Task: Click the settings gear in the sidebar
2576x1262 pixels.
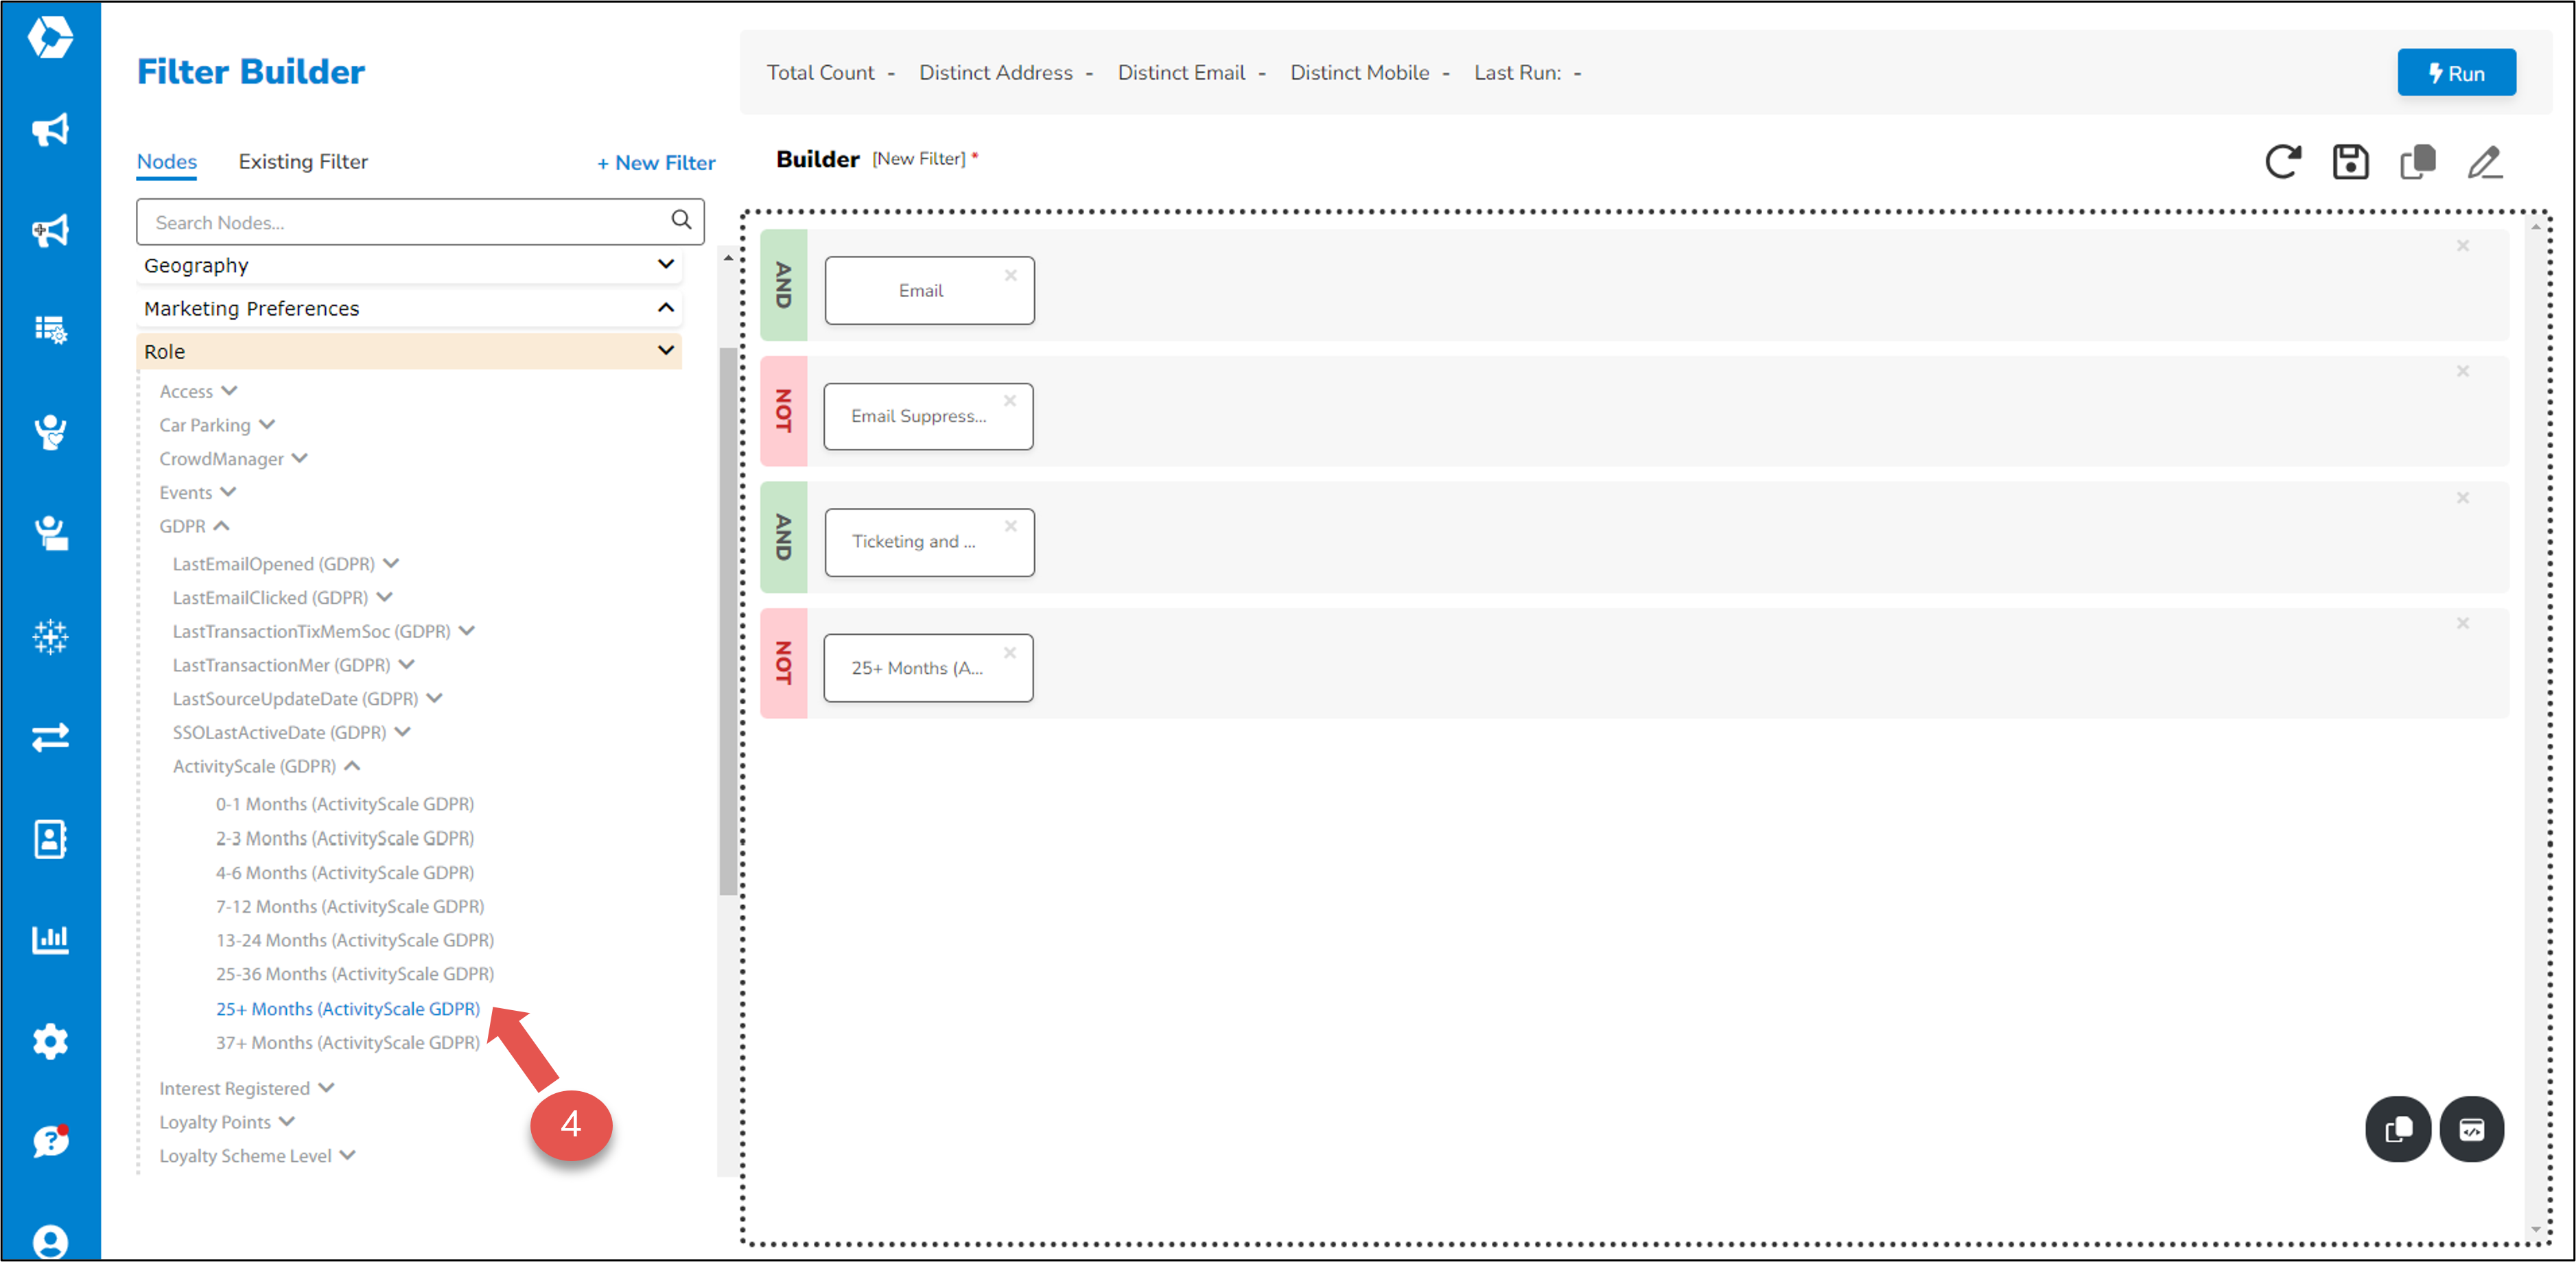Action: pos(50,1040)
